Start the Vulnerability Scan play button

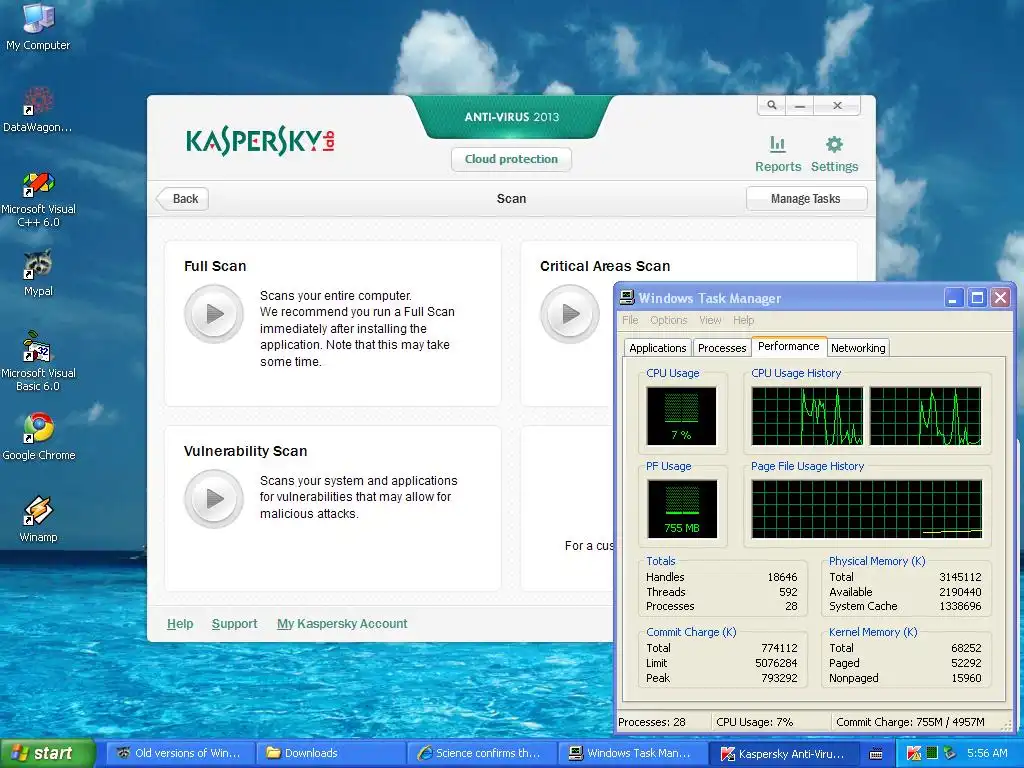214,499
